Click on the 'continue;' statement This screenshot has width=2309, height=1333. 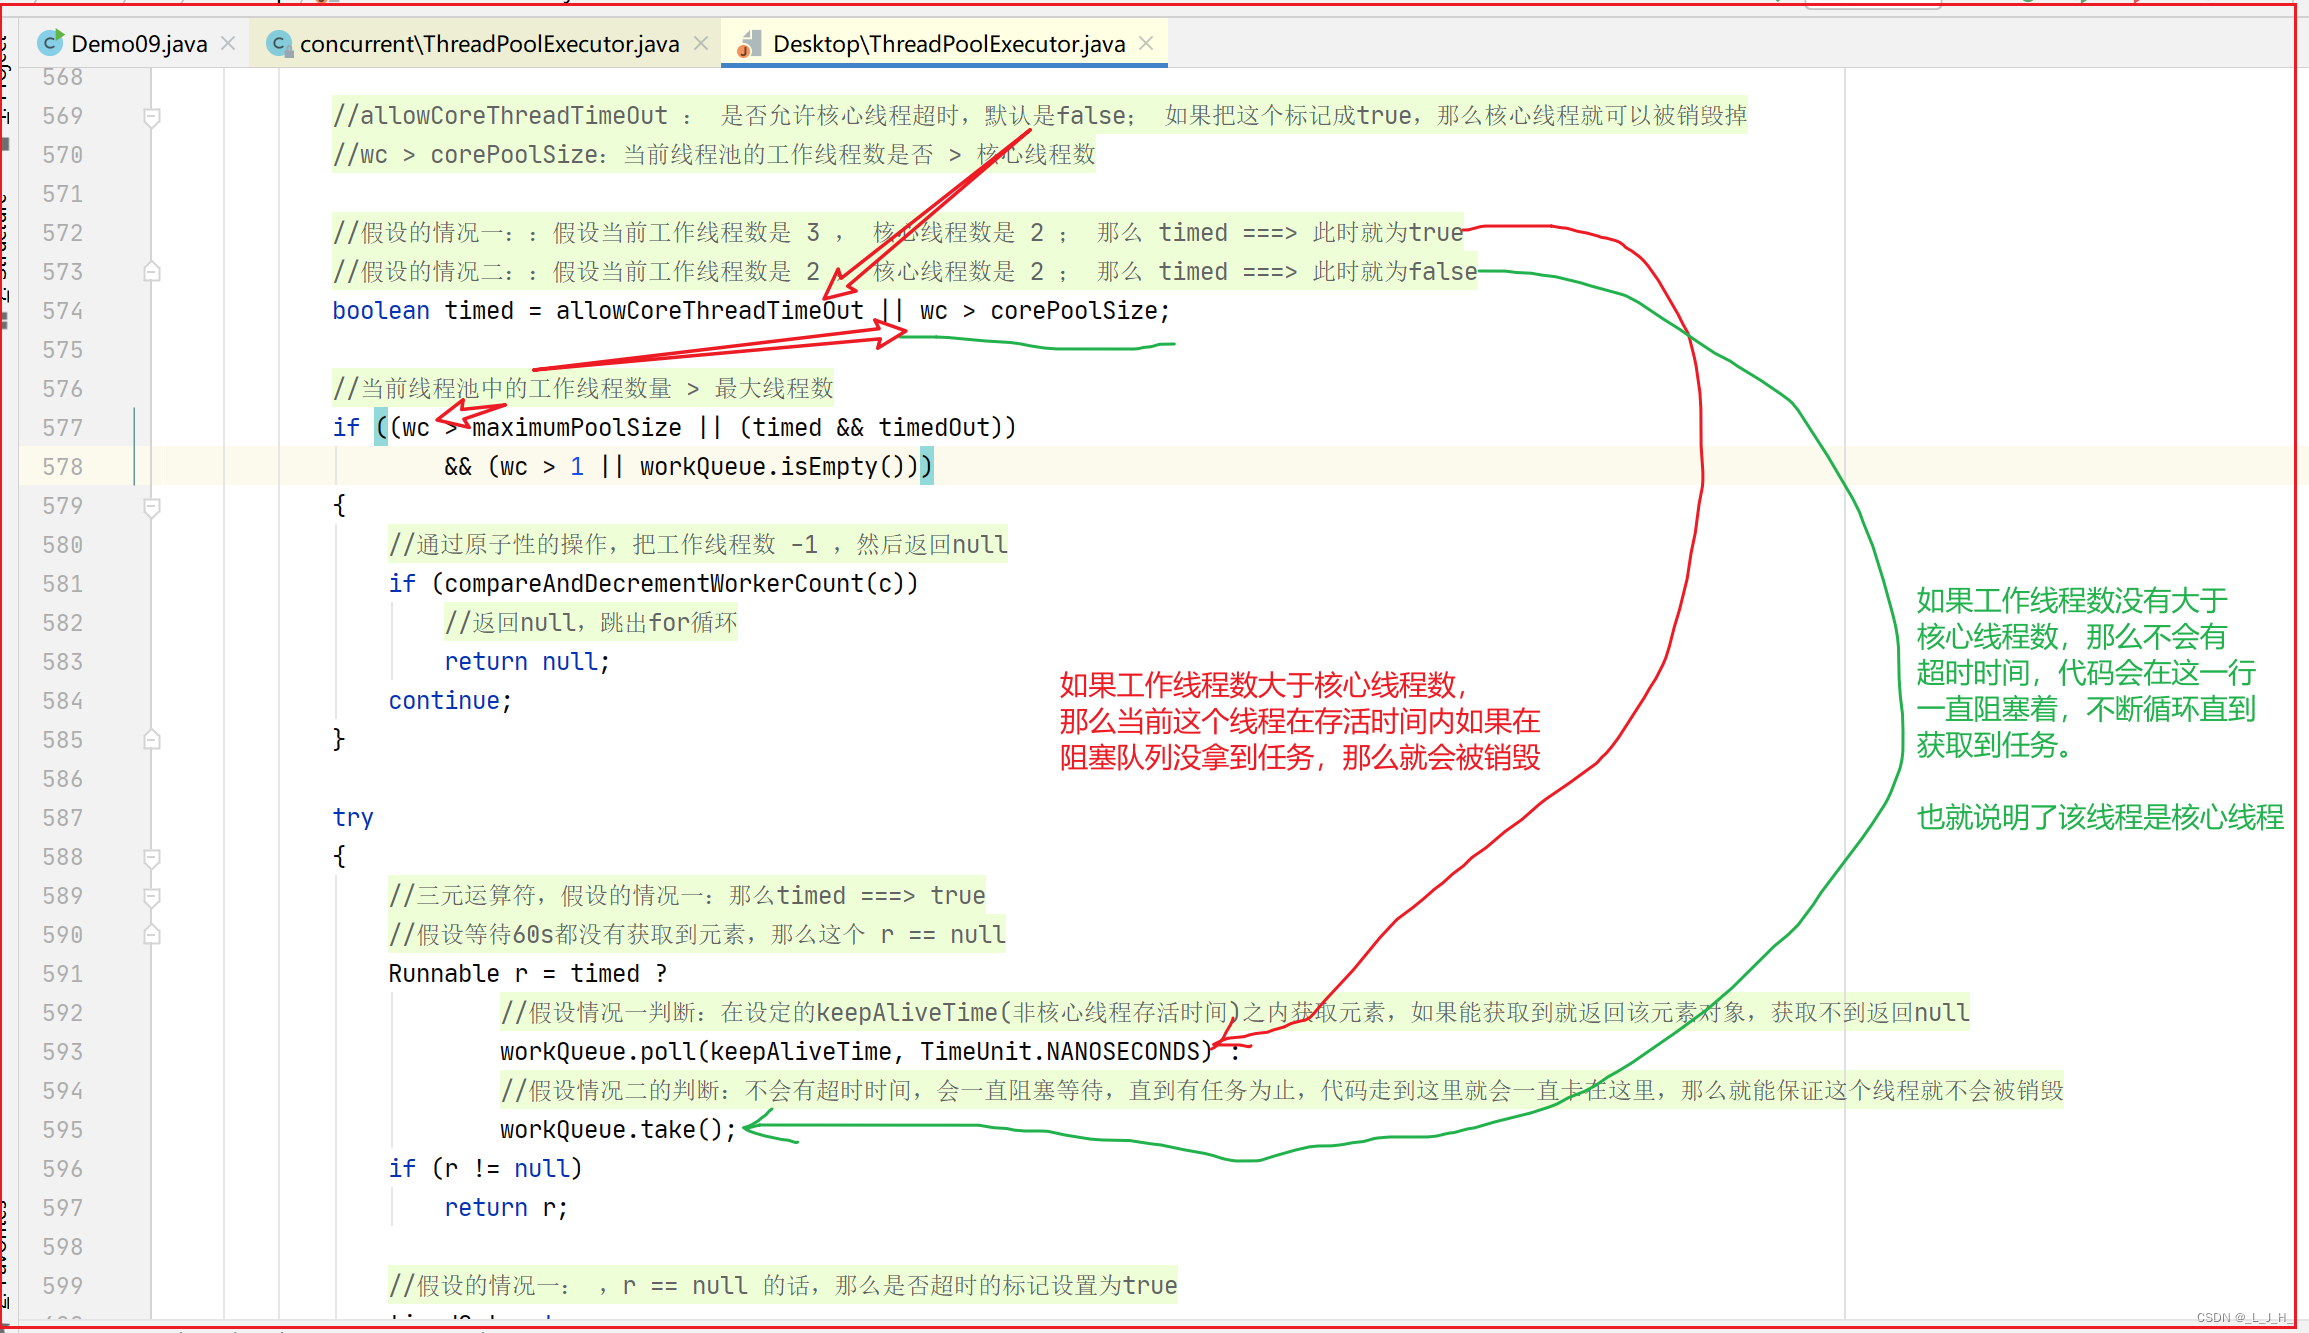pyautogui.click(x=450, y=701)
